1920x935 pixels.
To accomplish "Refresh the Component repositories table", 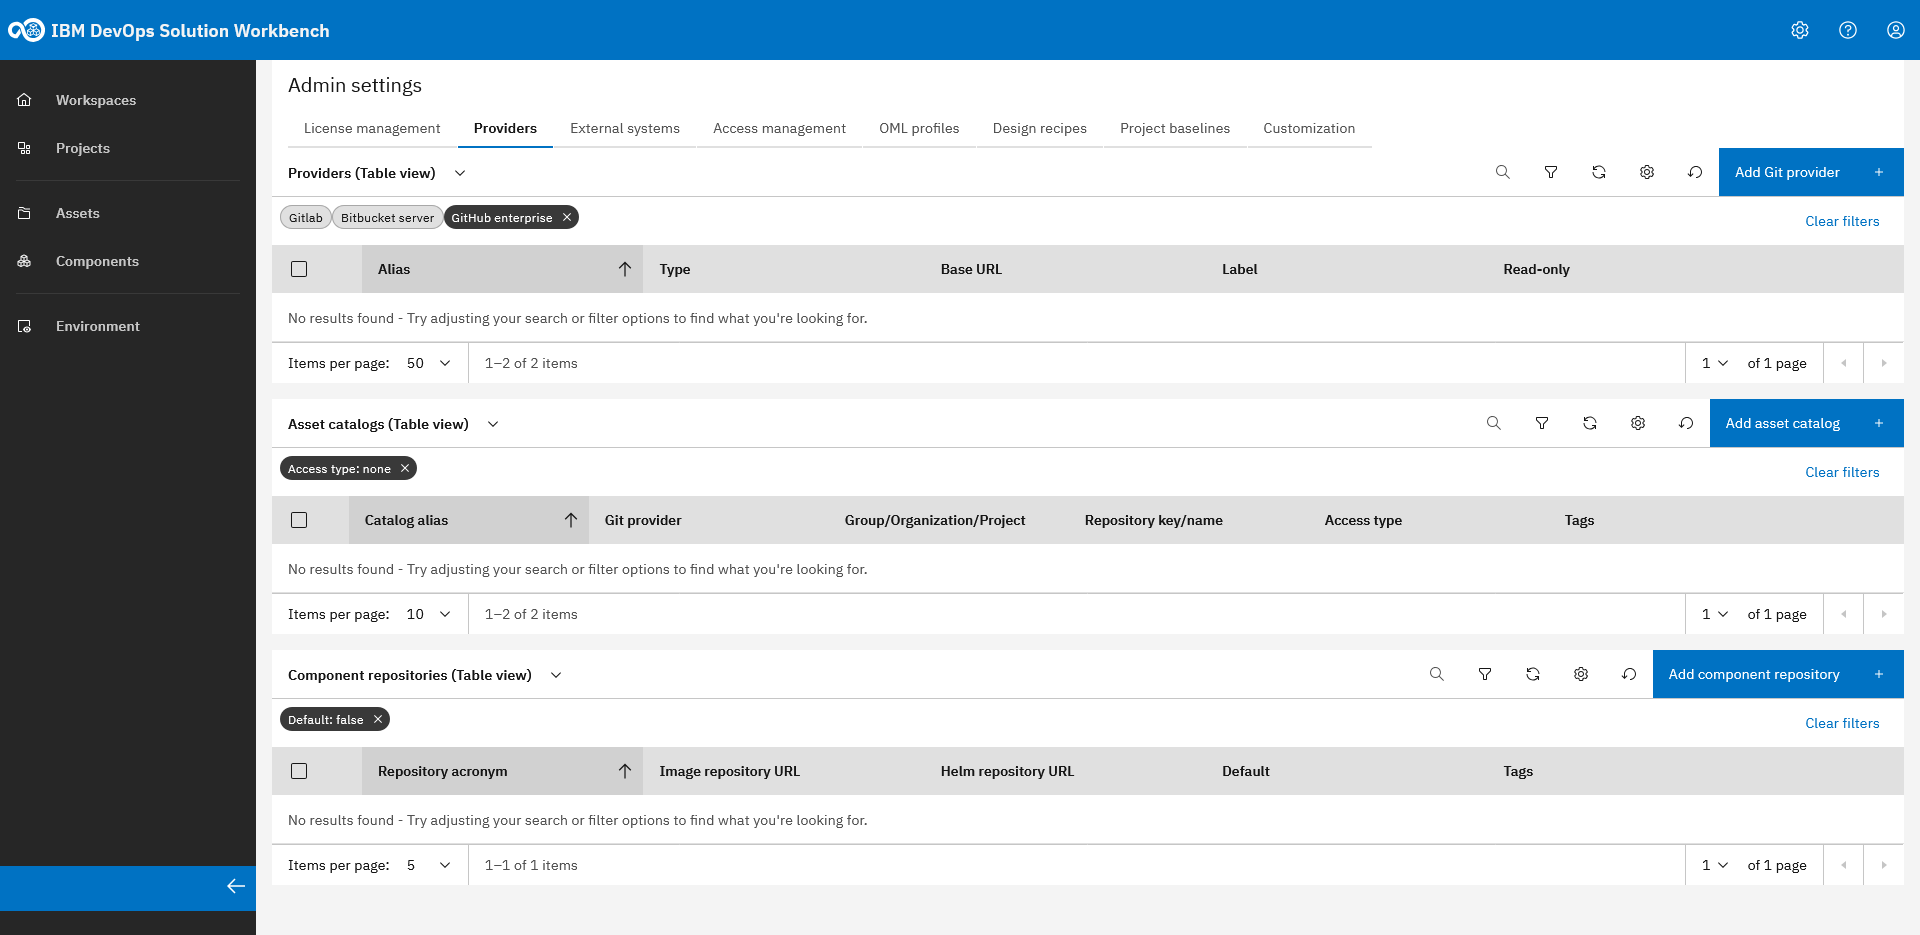I will click(x=1533, y=674).
